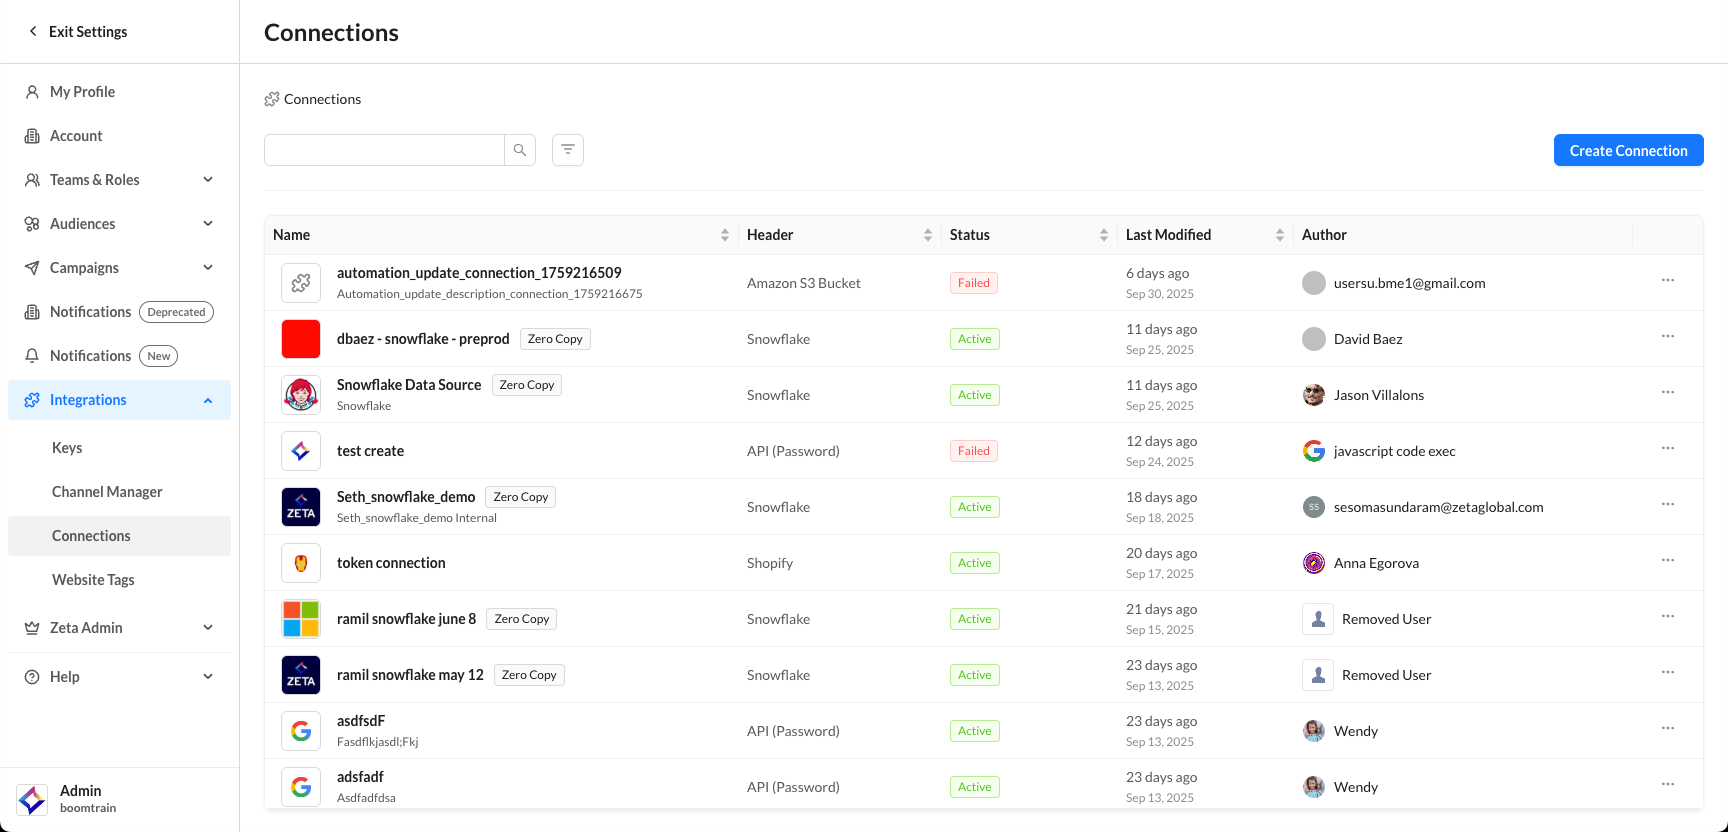The image size is (1728, 832).
Task: Click the search magnifier icon
Action: coord(520,150)
